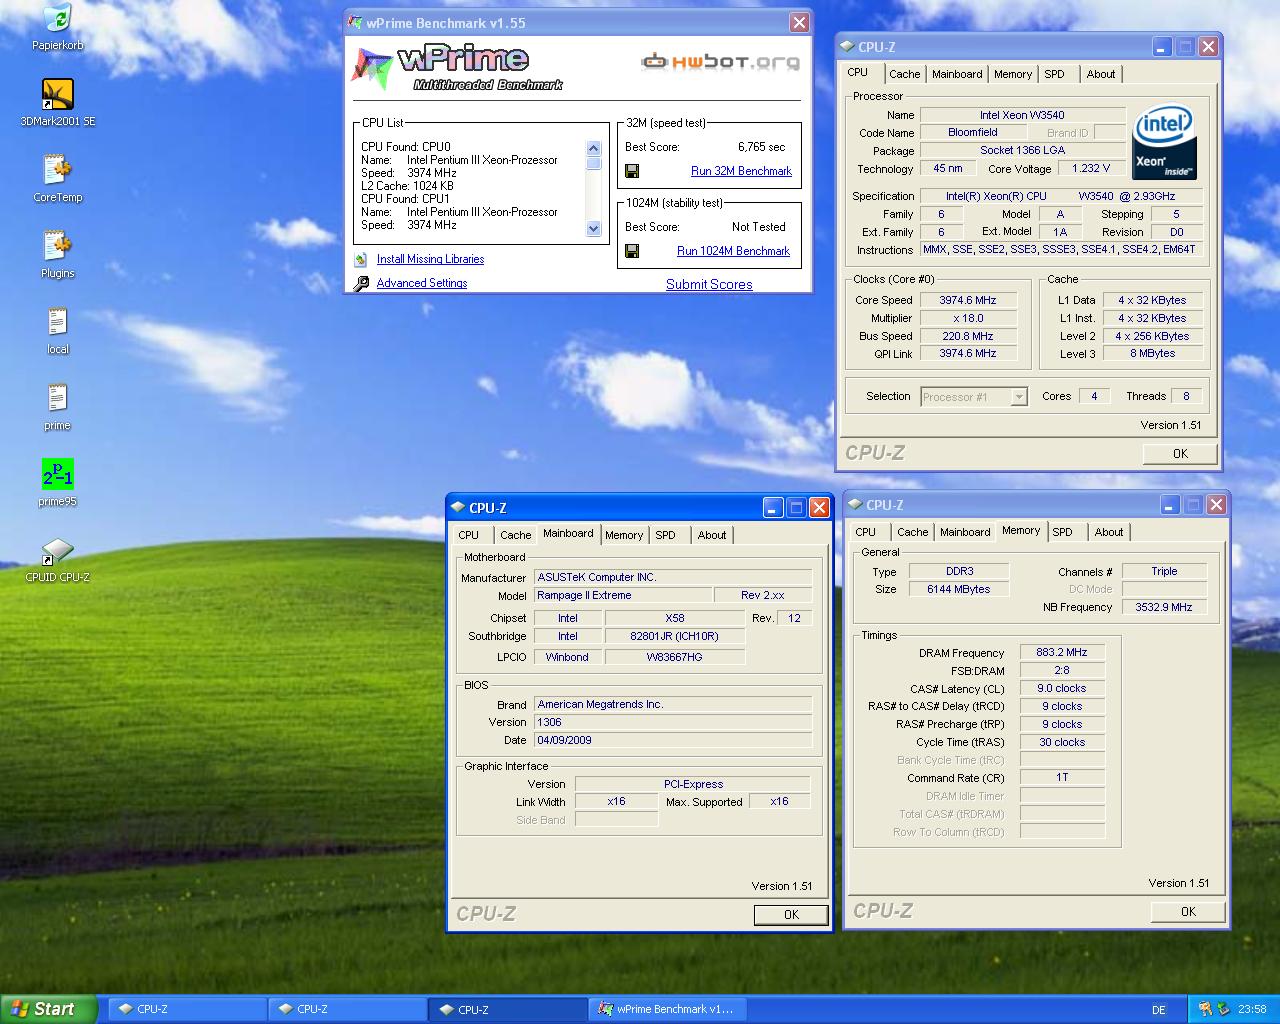Launch CPUID CPU-Z desktop shortcut
1280x1024 pixels.
pos(57,559)
